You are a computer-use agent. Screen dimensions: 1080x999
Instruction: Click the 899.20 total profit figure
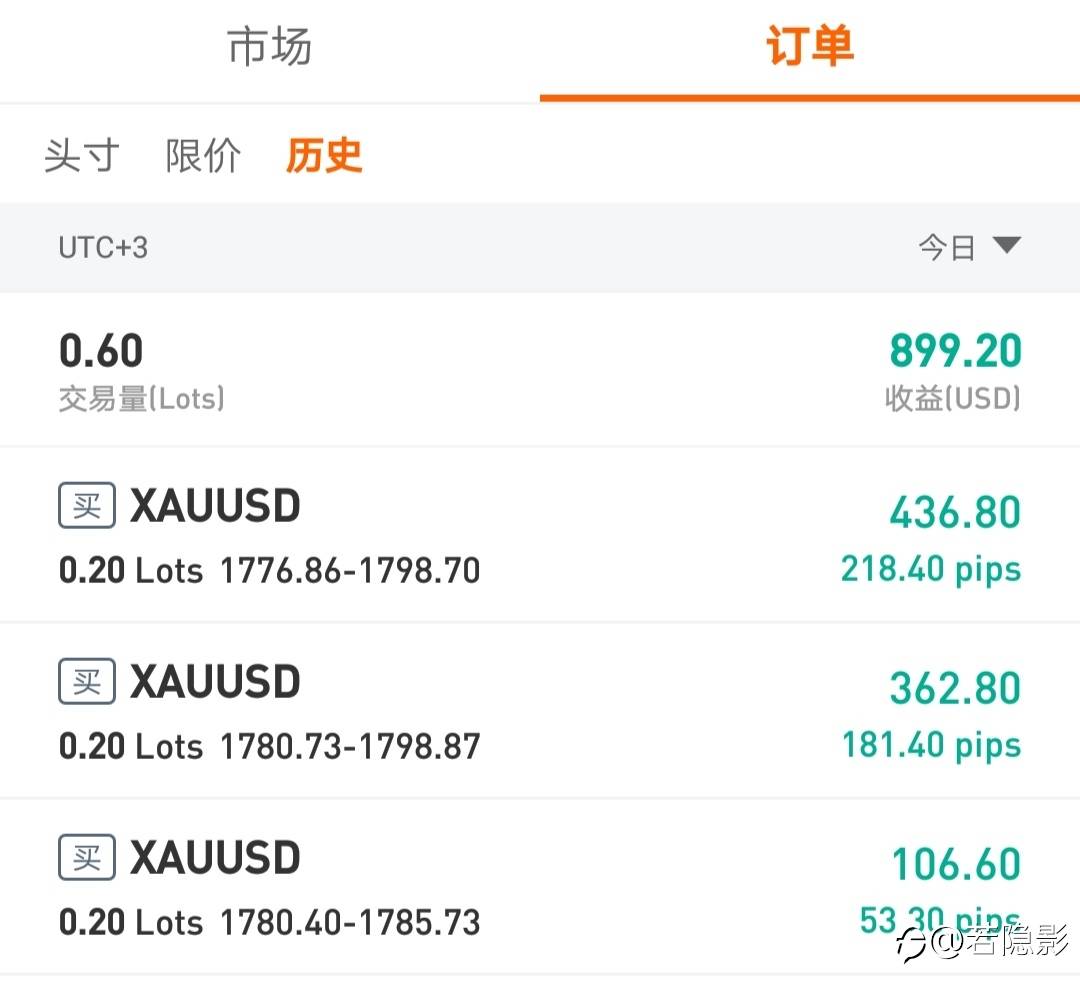pyautogui.click(x=955, y=351)
